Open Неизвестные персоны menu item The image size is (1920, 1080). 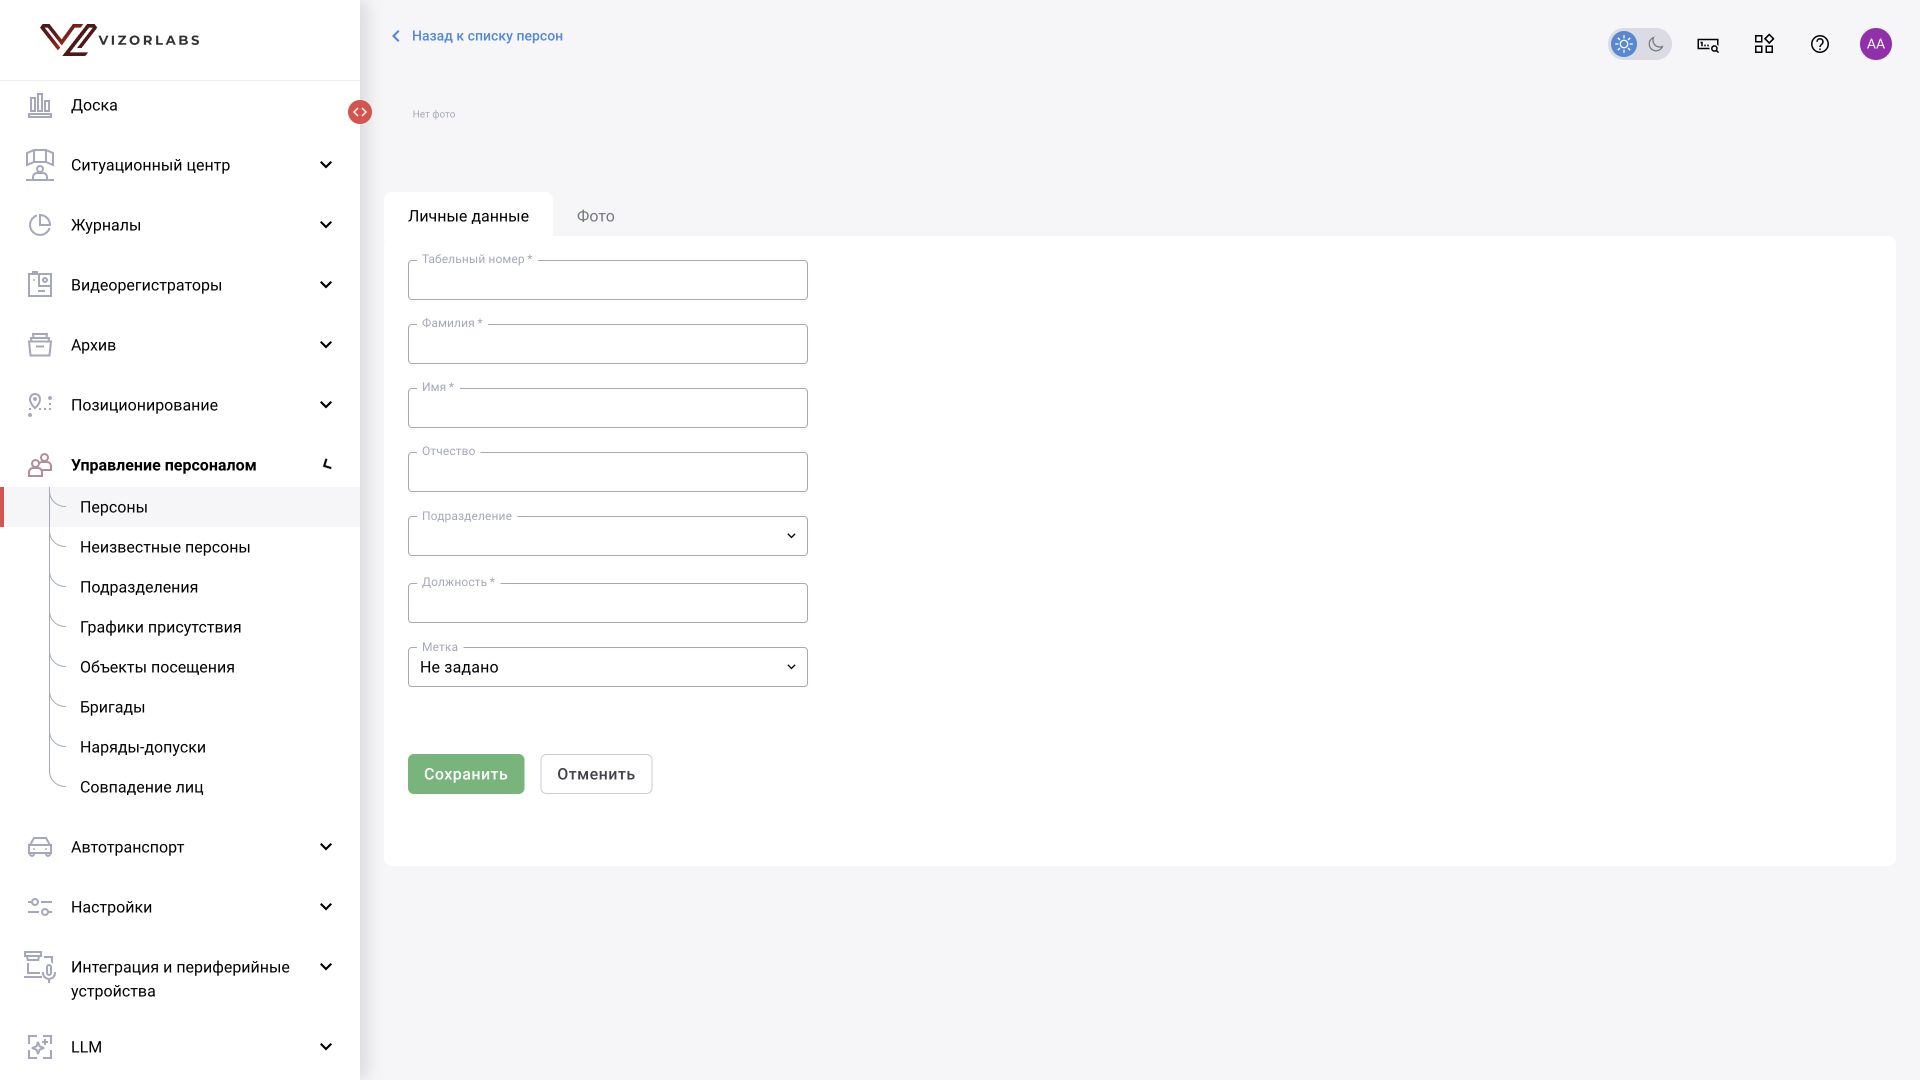pyautogui.click(x=165, y=547)
